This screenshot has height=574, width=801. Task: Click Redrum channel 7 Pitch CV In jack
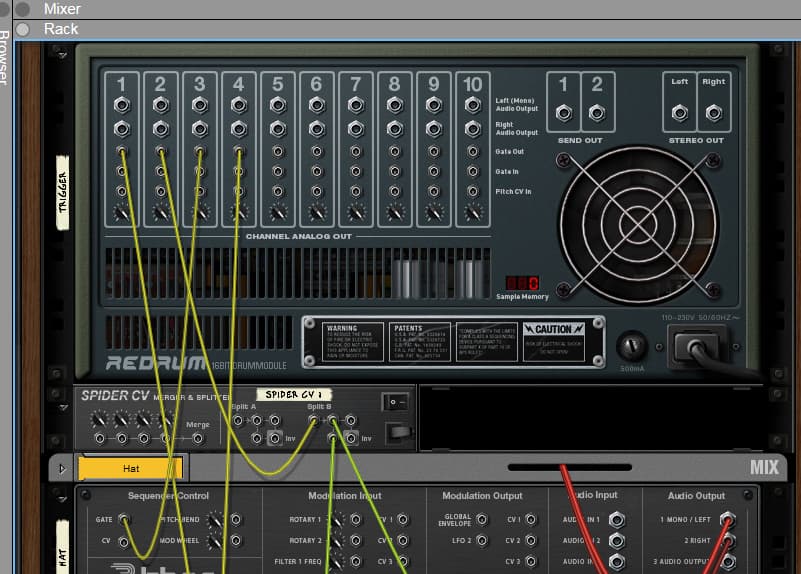(356, 191)
